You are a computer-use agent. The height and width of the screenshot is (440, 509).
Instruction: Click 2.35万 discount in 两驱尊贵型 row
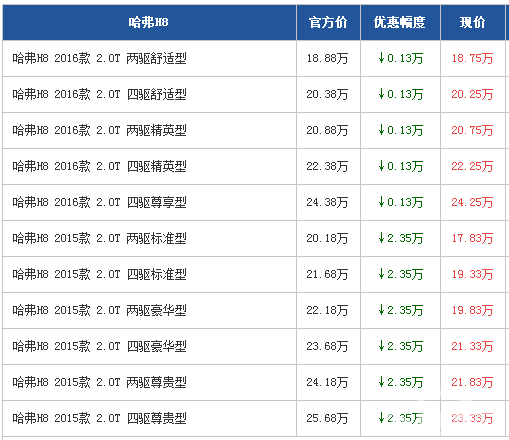[x=401, y=382]
